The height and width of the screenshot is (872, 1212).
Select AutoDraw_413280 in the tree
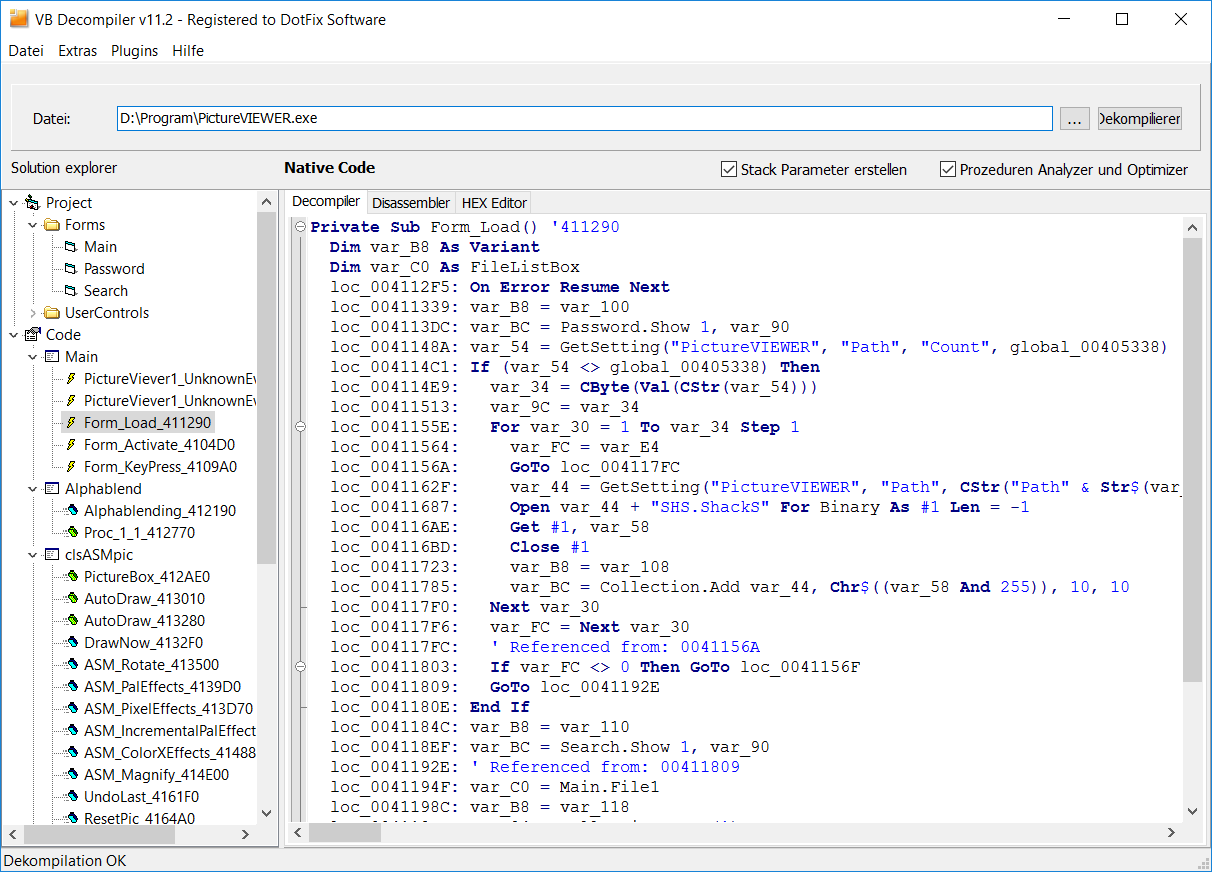(x=145, y=621)
